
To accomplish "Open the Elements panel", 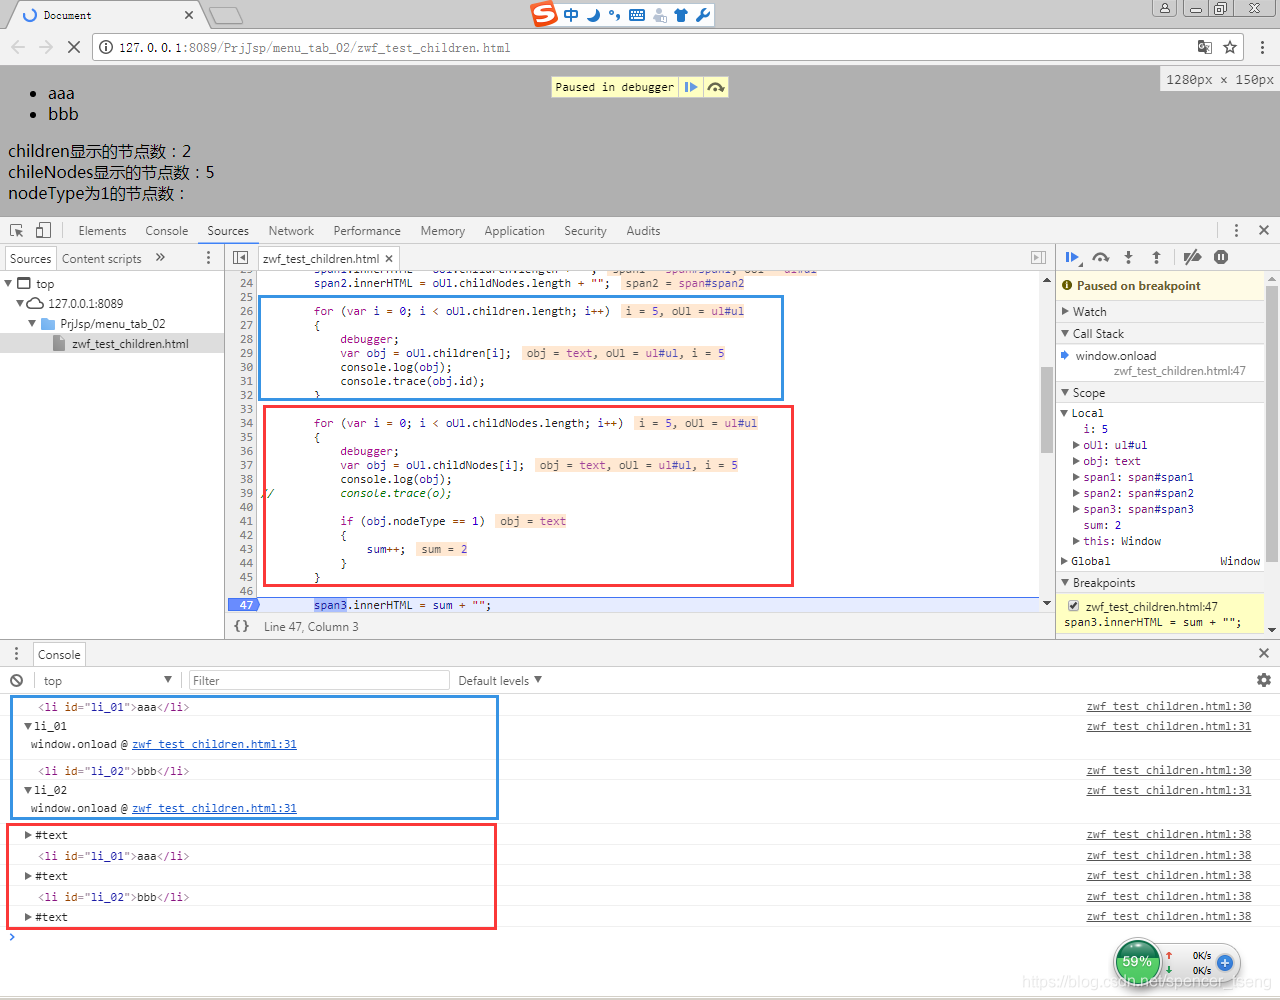I will click(102, 230).
